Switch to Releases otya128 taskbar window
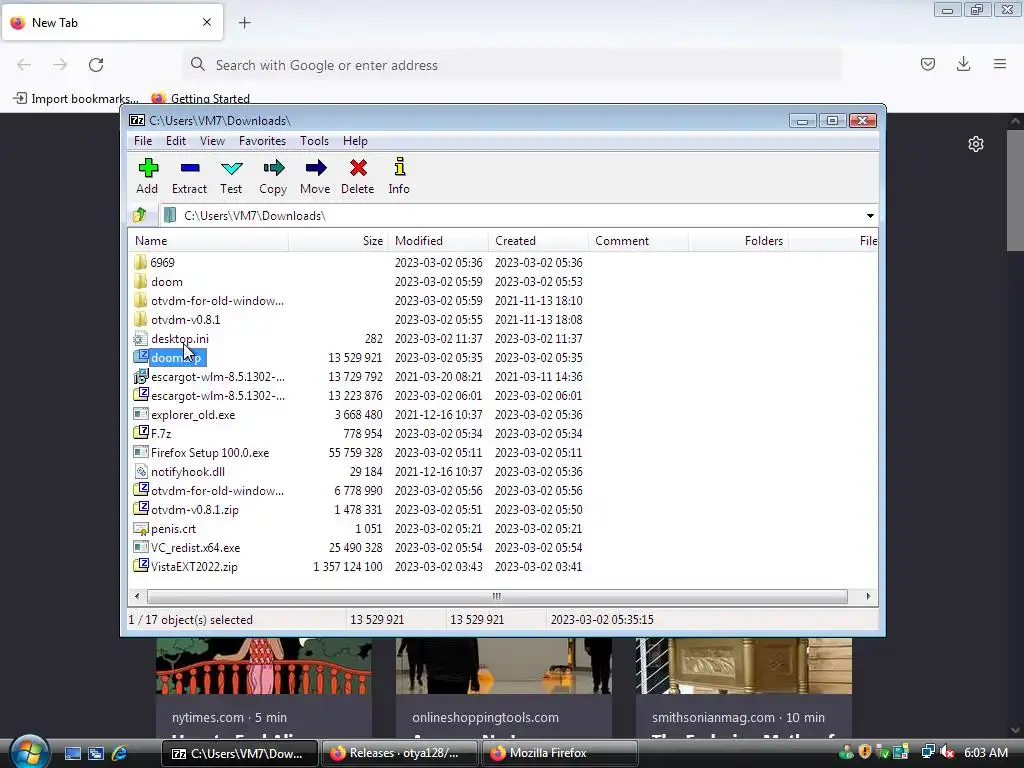This screenshot has width=1024, height=768. click(x=399, y=753)
